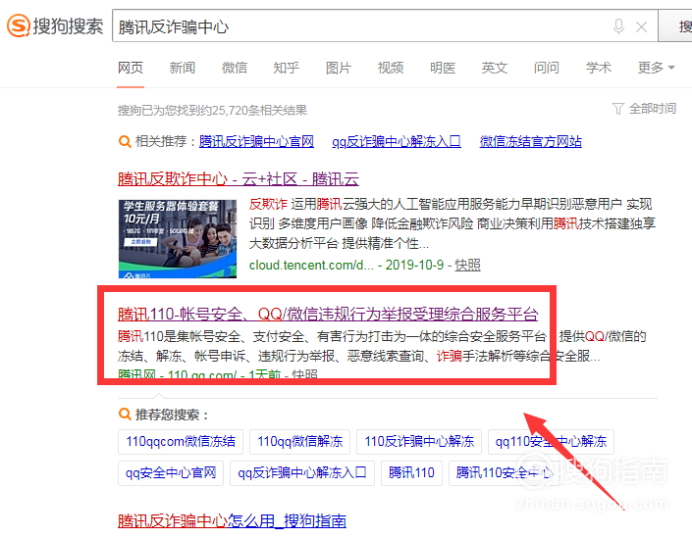Open the 学术 tab
Screen dimensions: 692x538
599,68
